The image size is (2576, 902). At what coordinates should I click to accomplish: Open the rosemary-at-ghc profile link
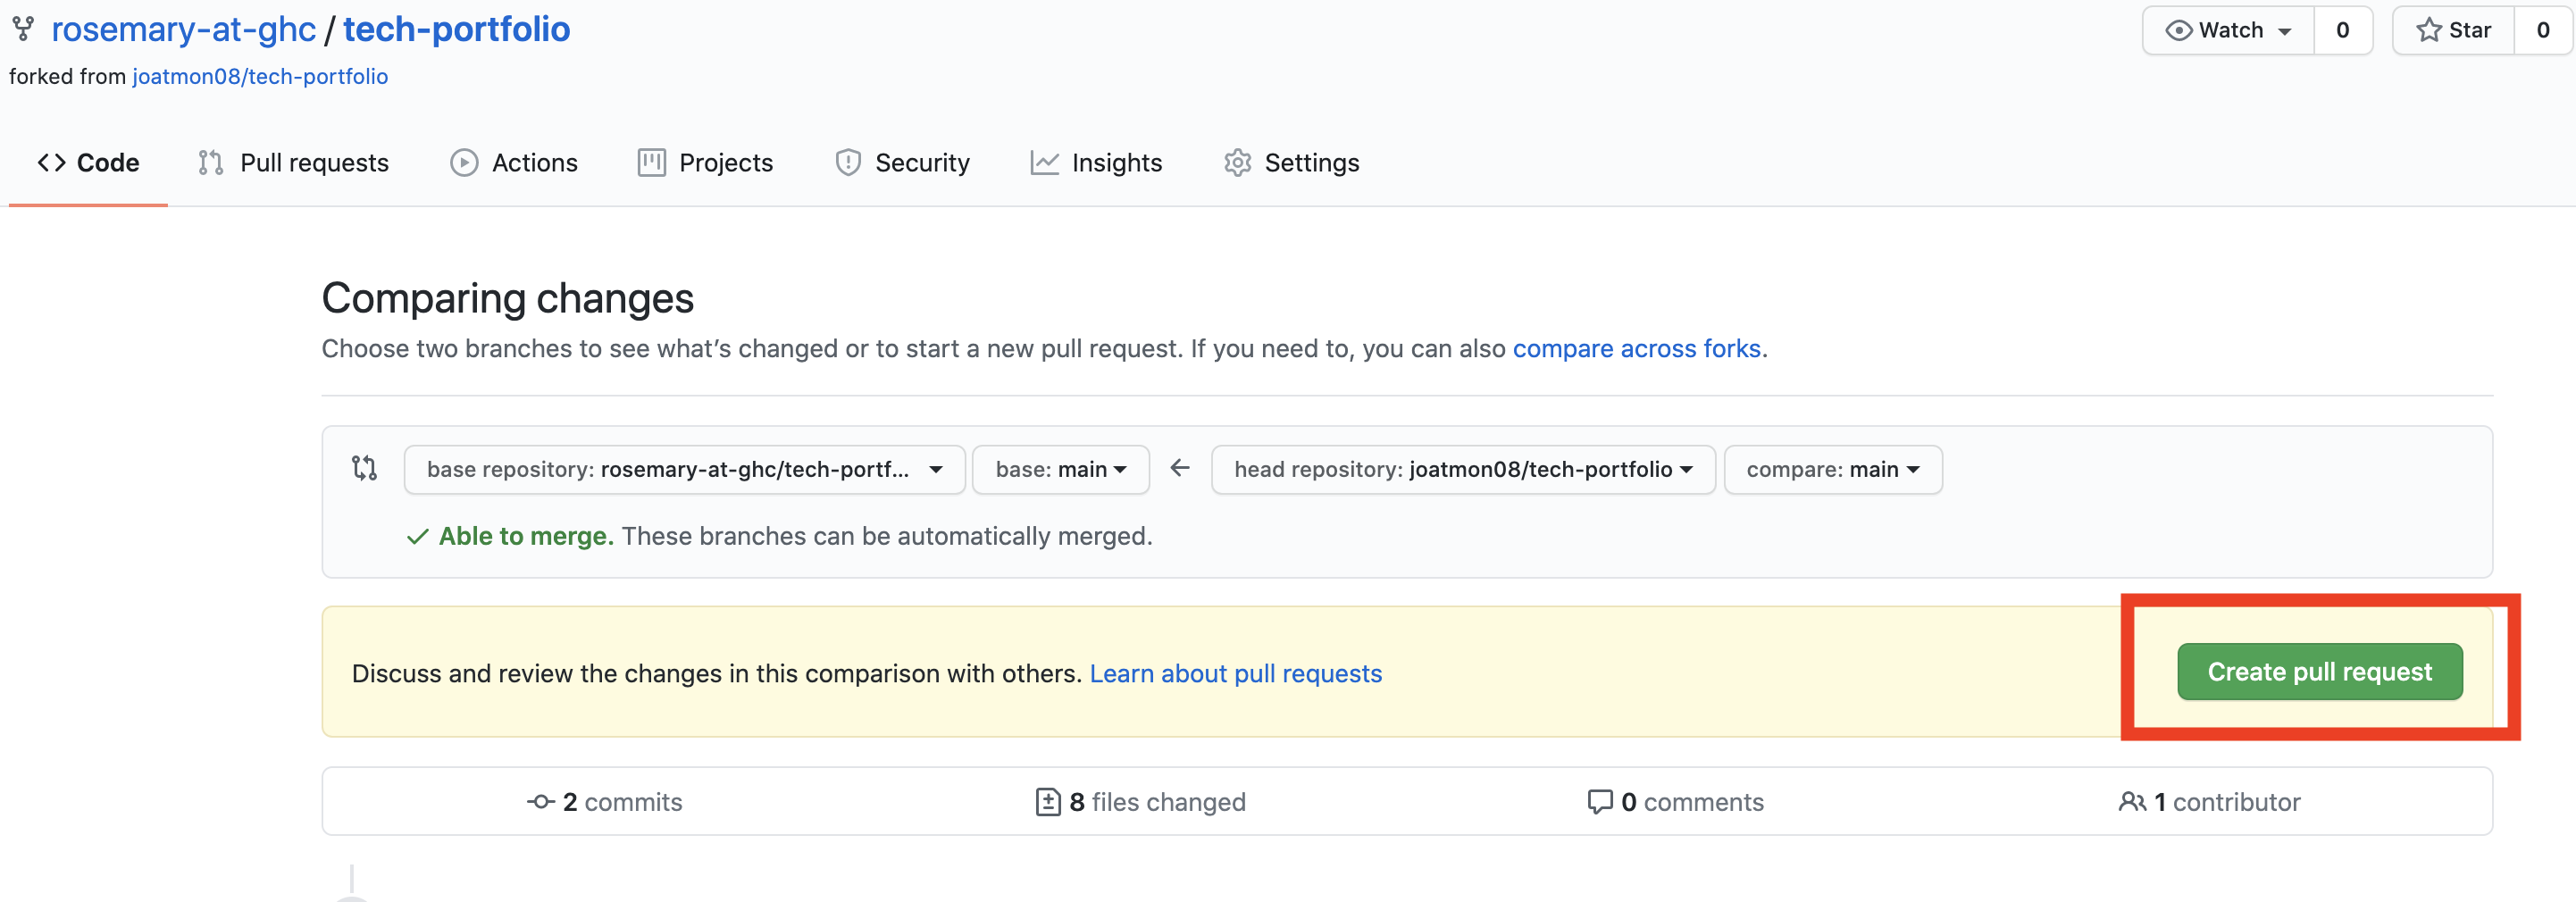[x=184, y=29]
